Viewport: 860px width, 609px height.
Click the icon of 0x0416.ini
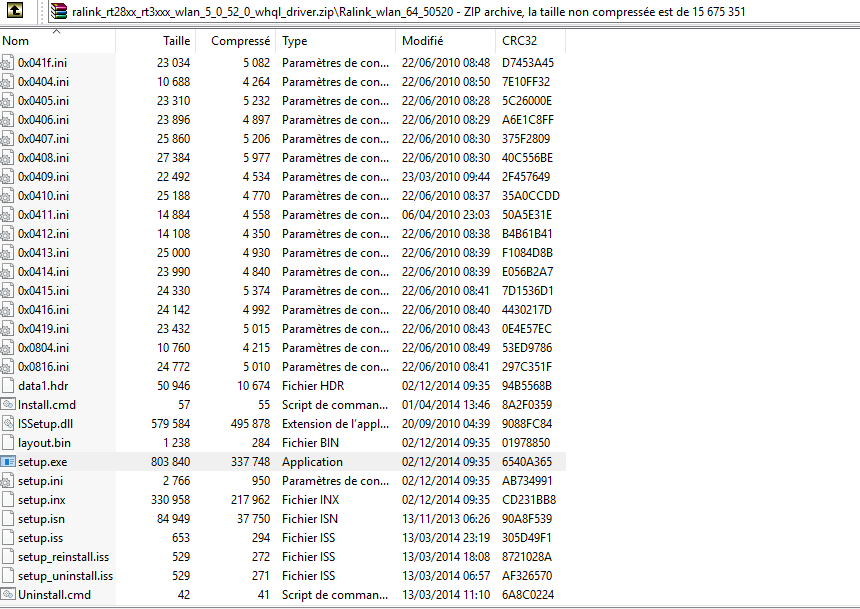point(7,310)
